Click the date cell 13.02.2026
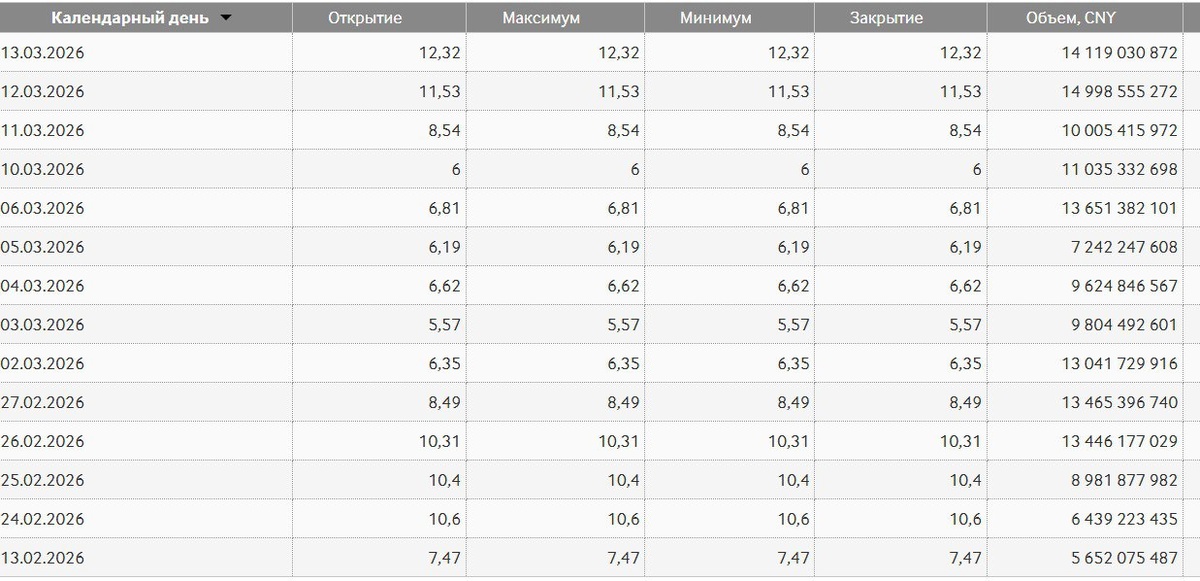This screenshot has width=1200, height=581. pos(42,558)
